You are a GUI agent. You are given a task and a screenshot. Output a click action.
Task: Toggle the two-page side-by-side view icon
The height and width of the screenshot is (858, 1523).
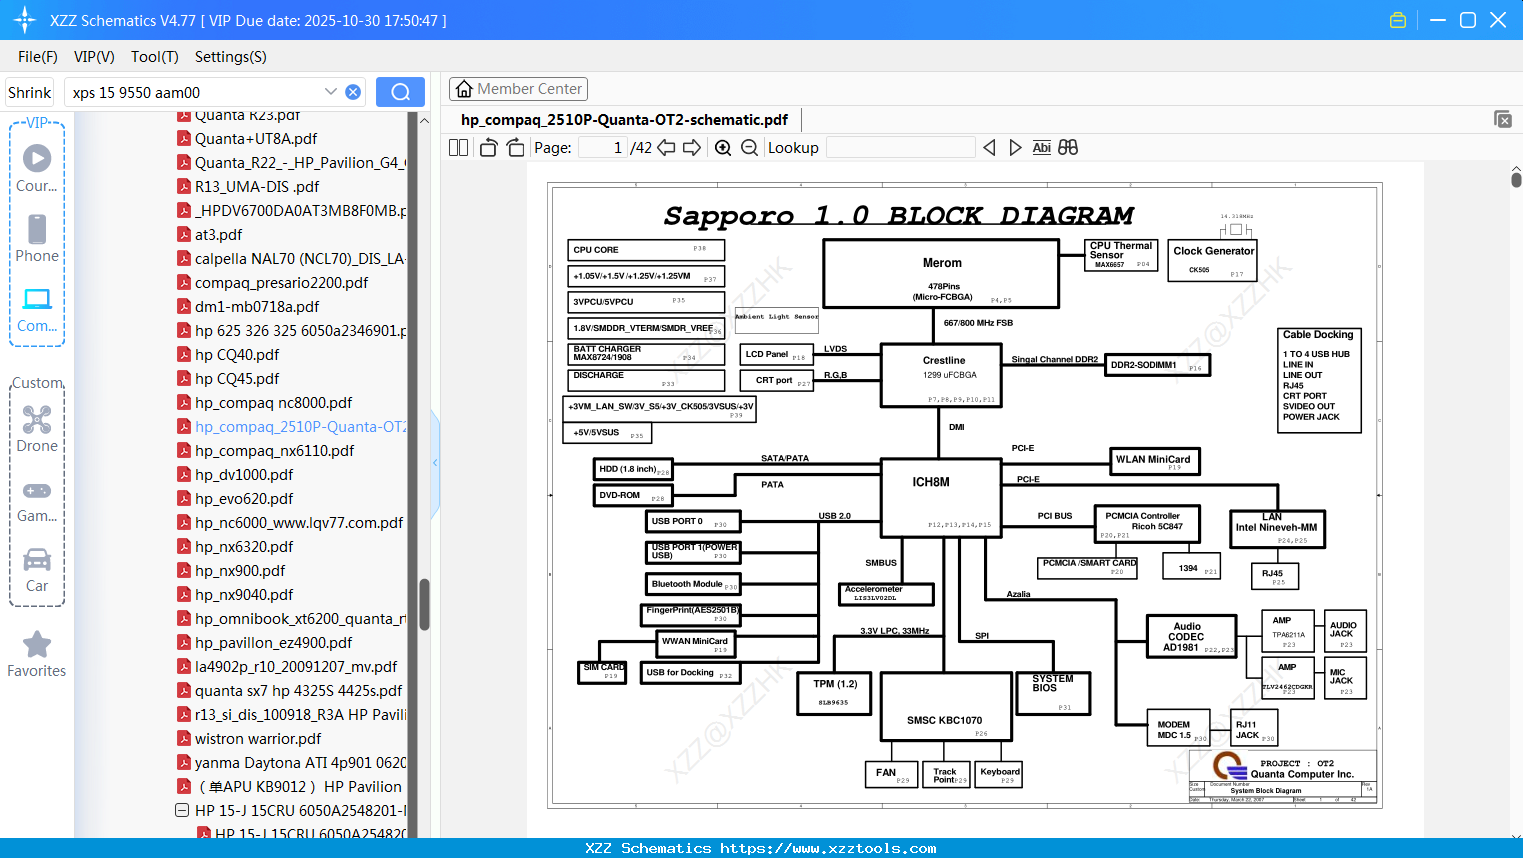click(458, 148)
